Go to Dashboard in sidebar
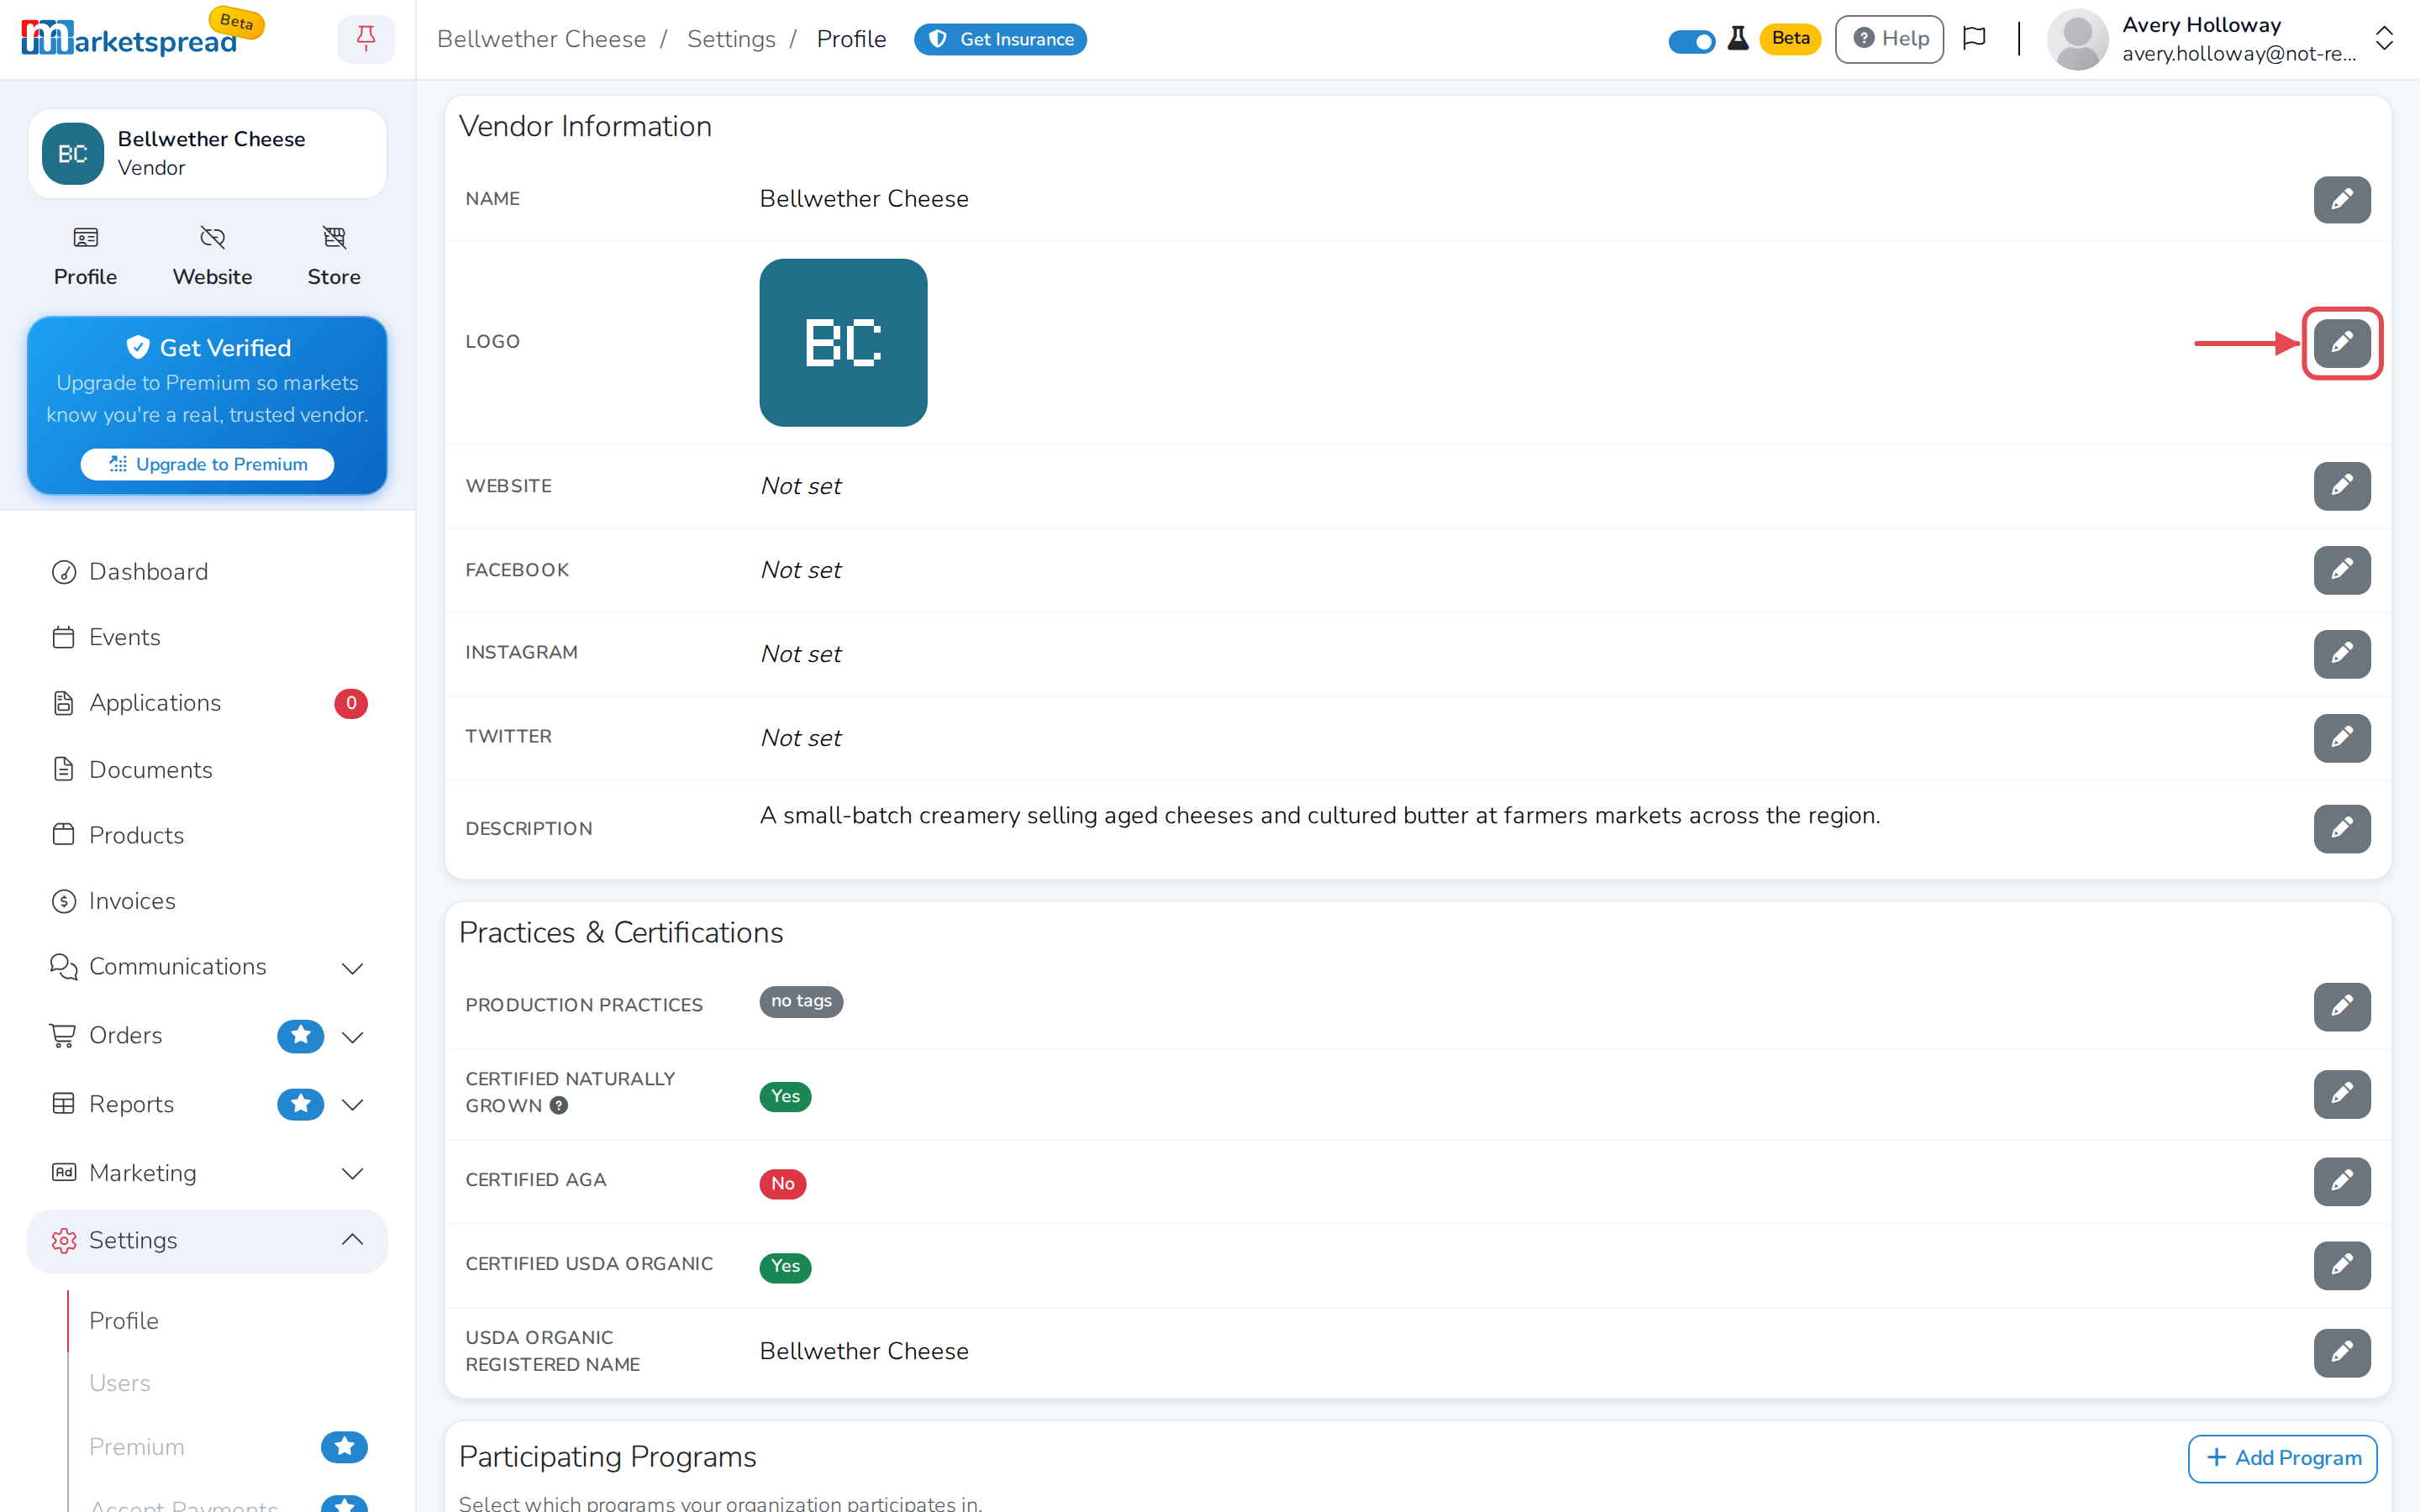This screenshot has width=2420, height=1512. 207,572
